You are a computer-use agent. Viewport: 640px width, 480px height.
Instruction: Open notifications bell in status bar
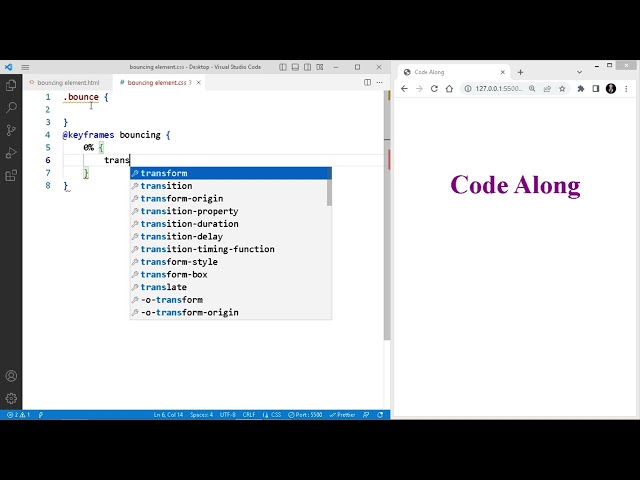380,415
